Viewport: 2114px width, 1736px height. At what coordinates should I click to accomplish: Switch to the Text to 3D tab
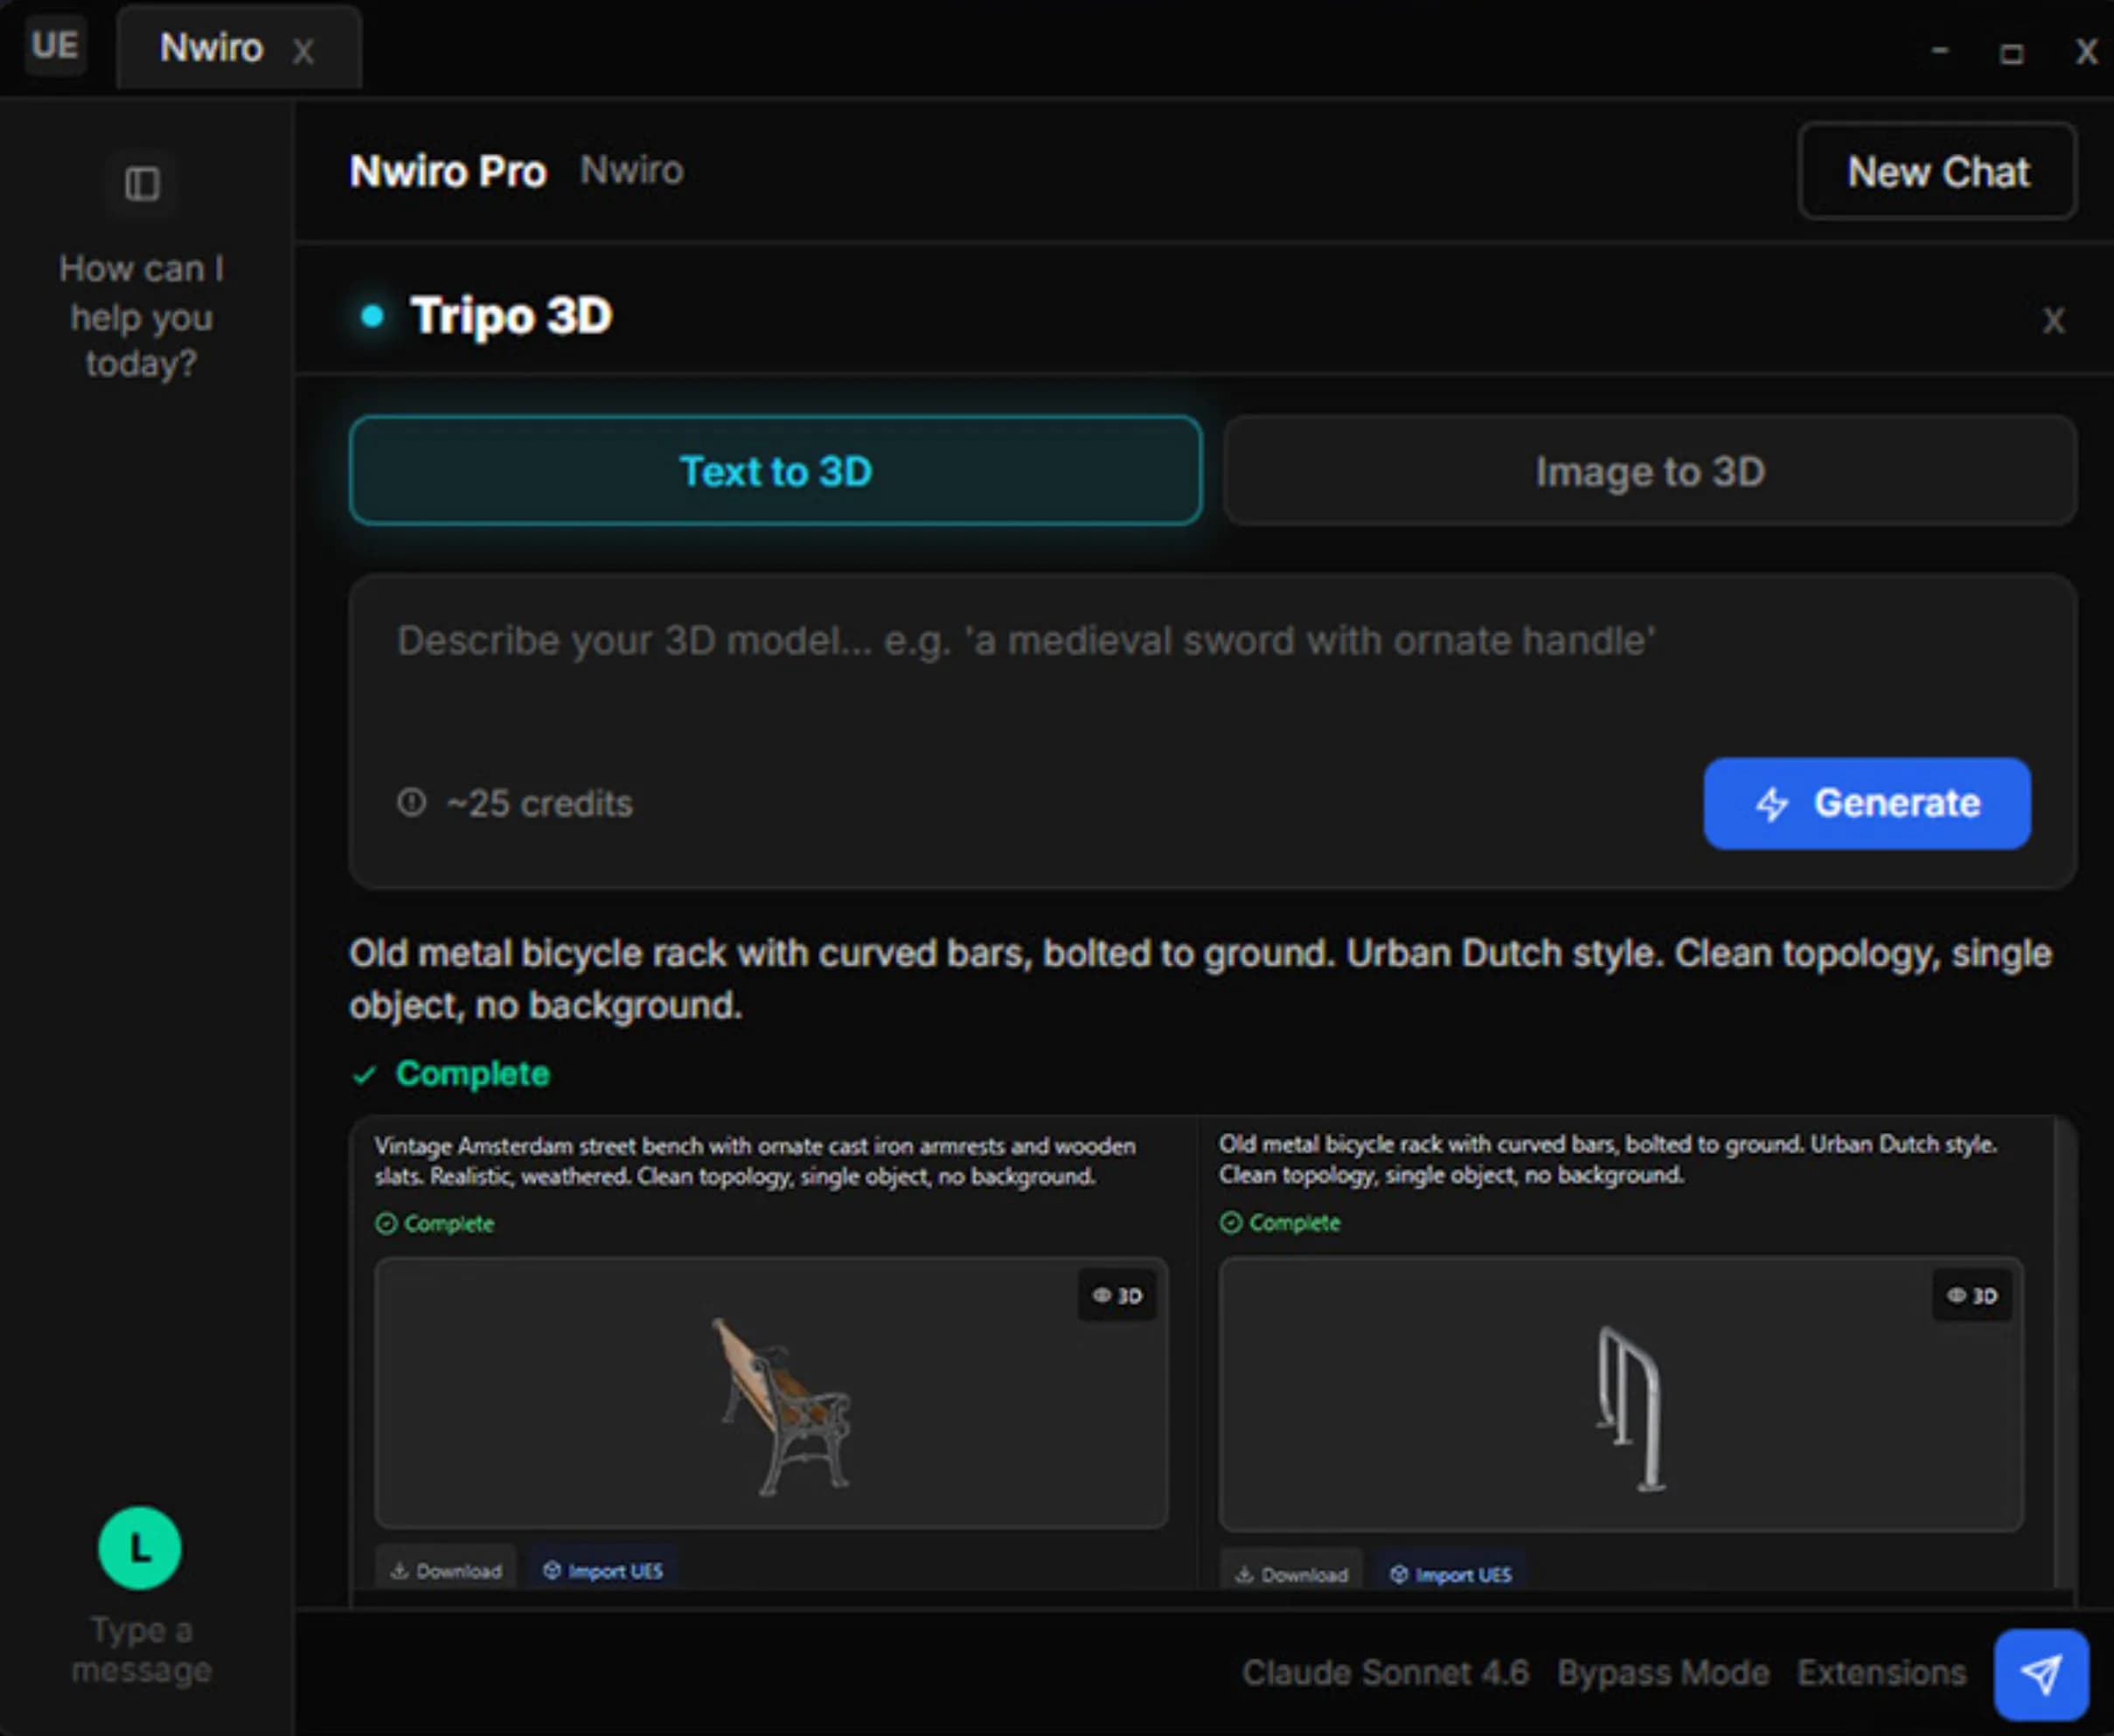[x=776, y=471]
